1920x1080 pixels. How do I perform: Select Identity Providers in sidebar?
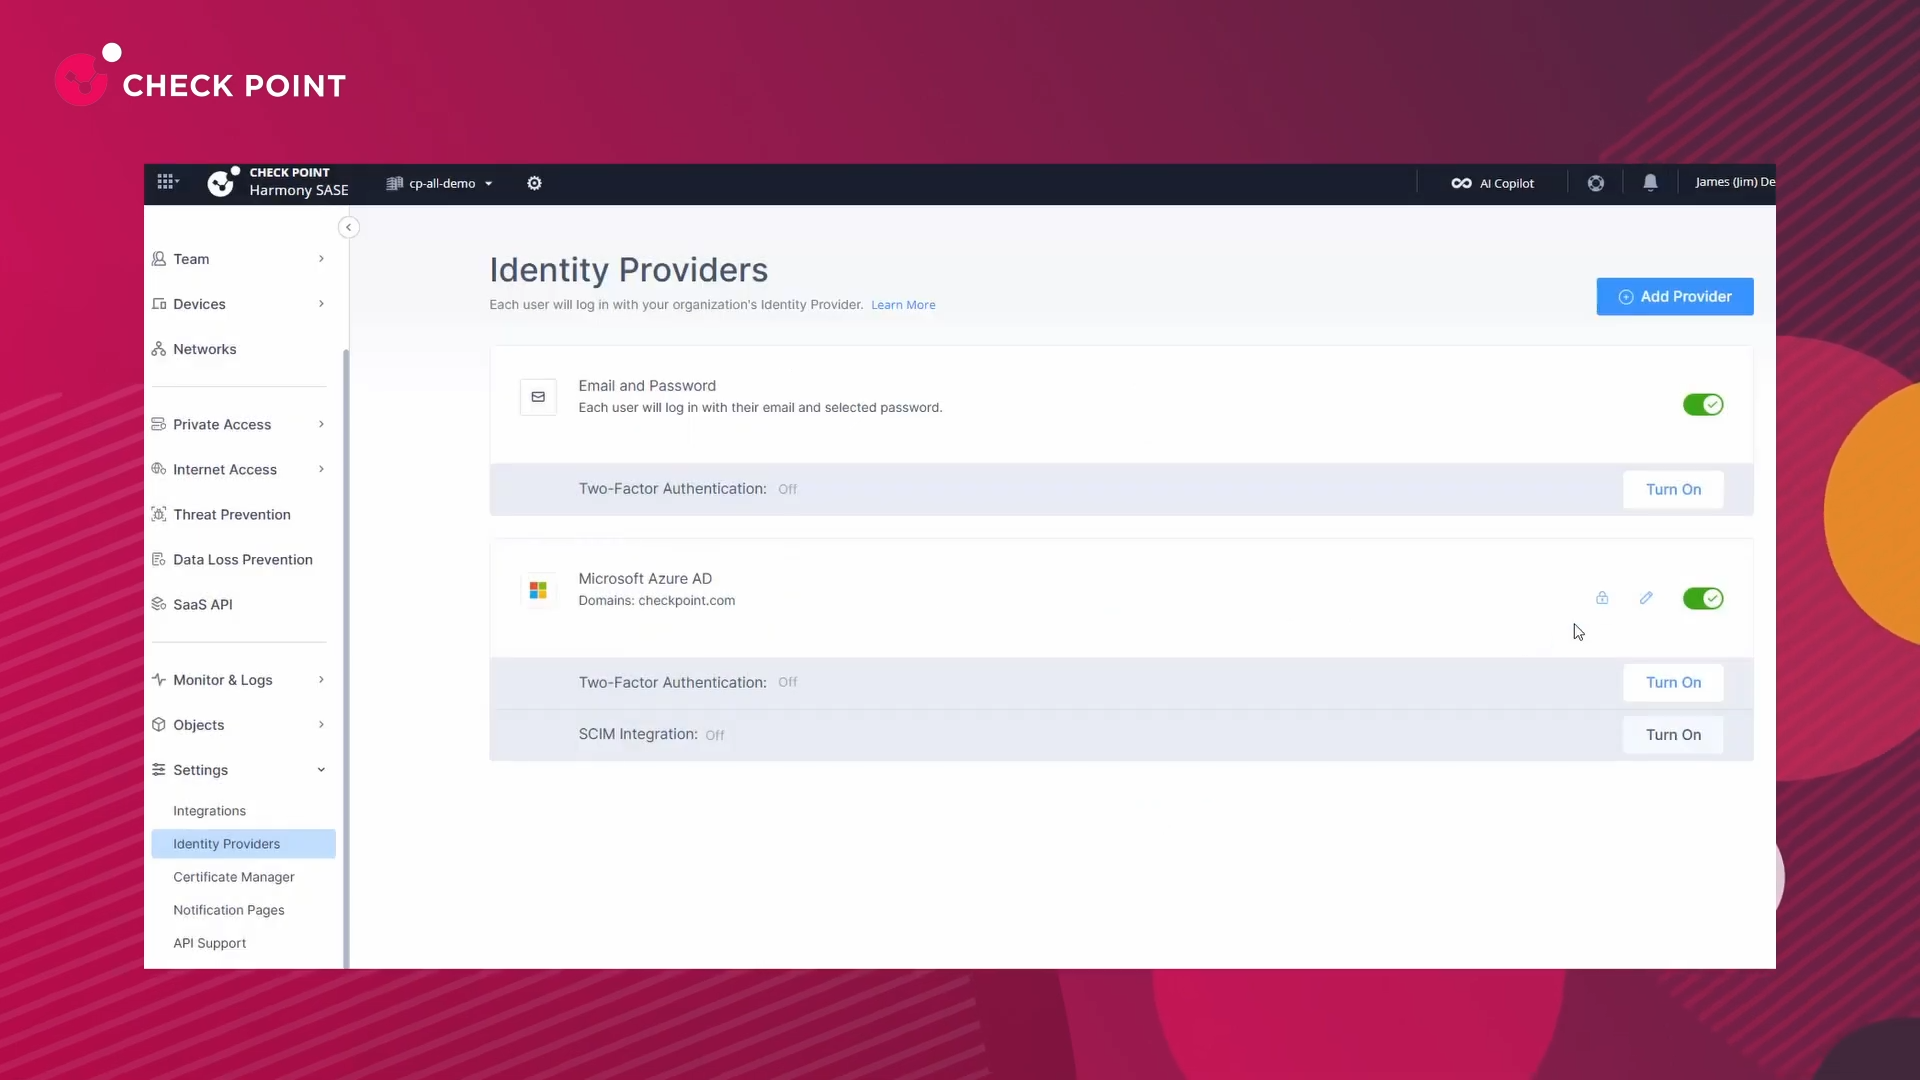(x=243, y=844)
